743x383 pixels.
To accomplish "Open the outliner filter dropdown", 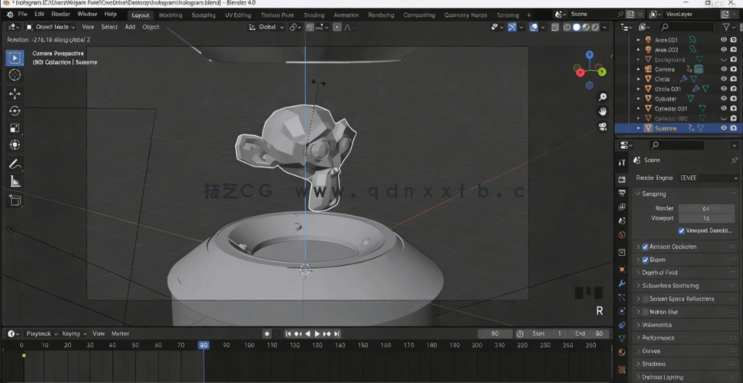I will point(729,27).
